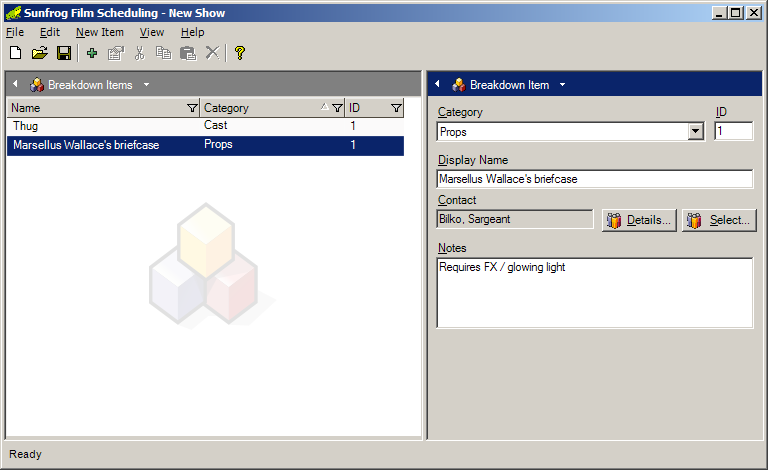The image size is (768, 470).
Task: Open the Category column filter
Action: coord(337,108)
